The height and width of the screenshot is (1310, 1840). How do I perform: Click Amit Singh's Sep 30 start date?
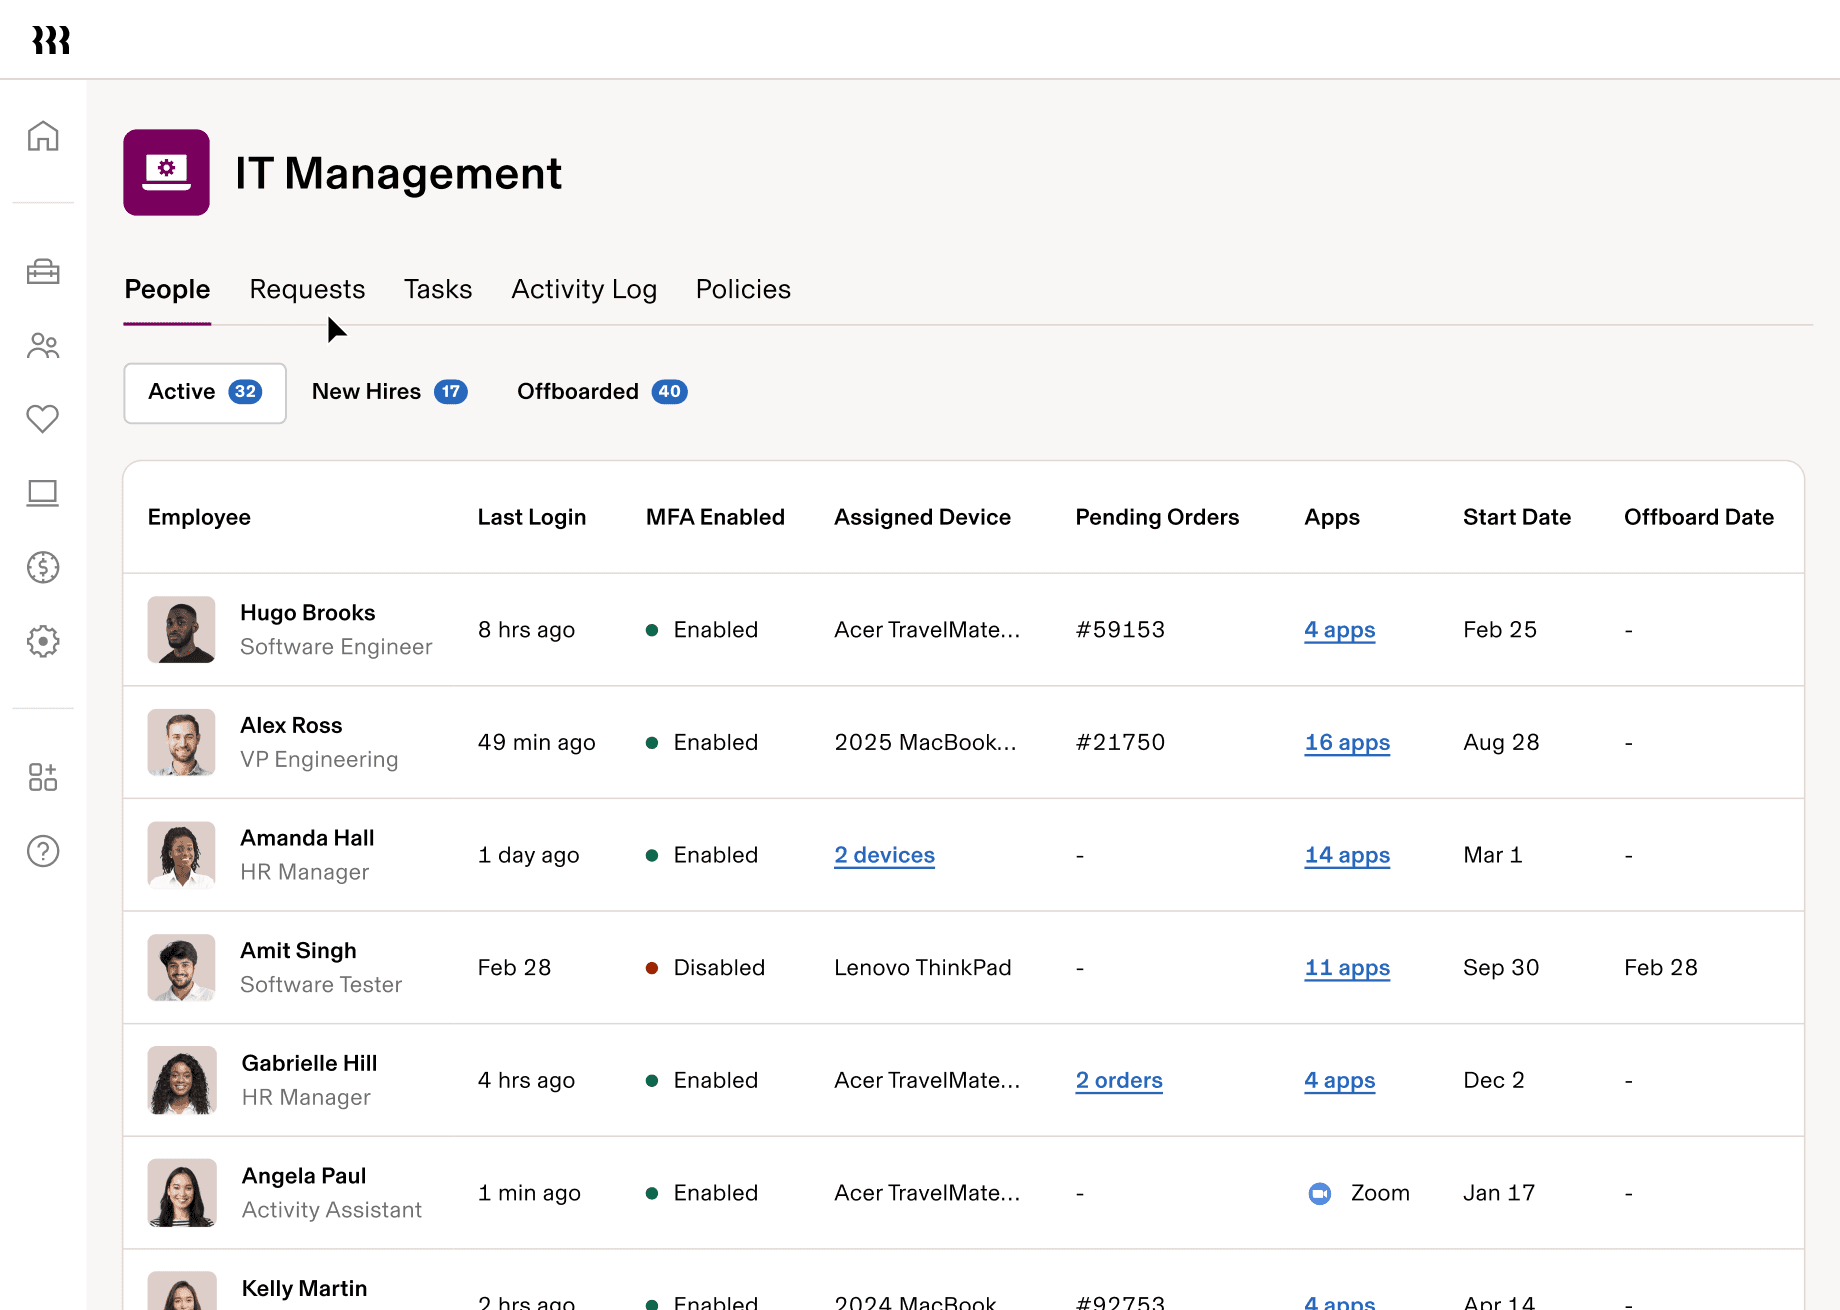pyautogui.click(x=1500, y=968)
